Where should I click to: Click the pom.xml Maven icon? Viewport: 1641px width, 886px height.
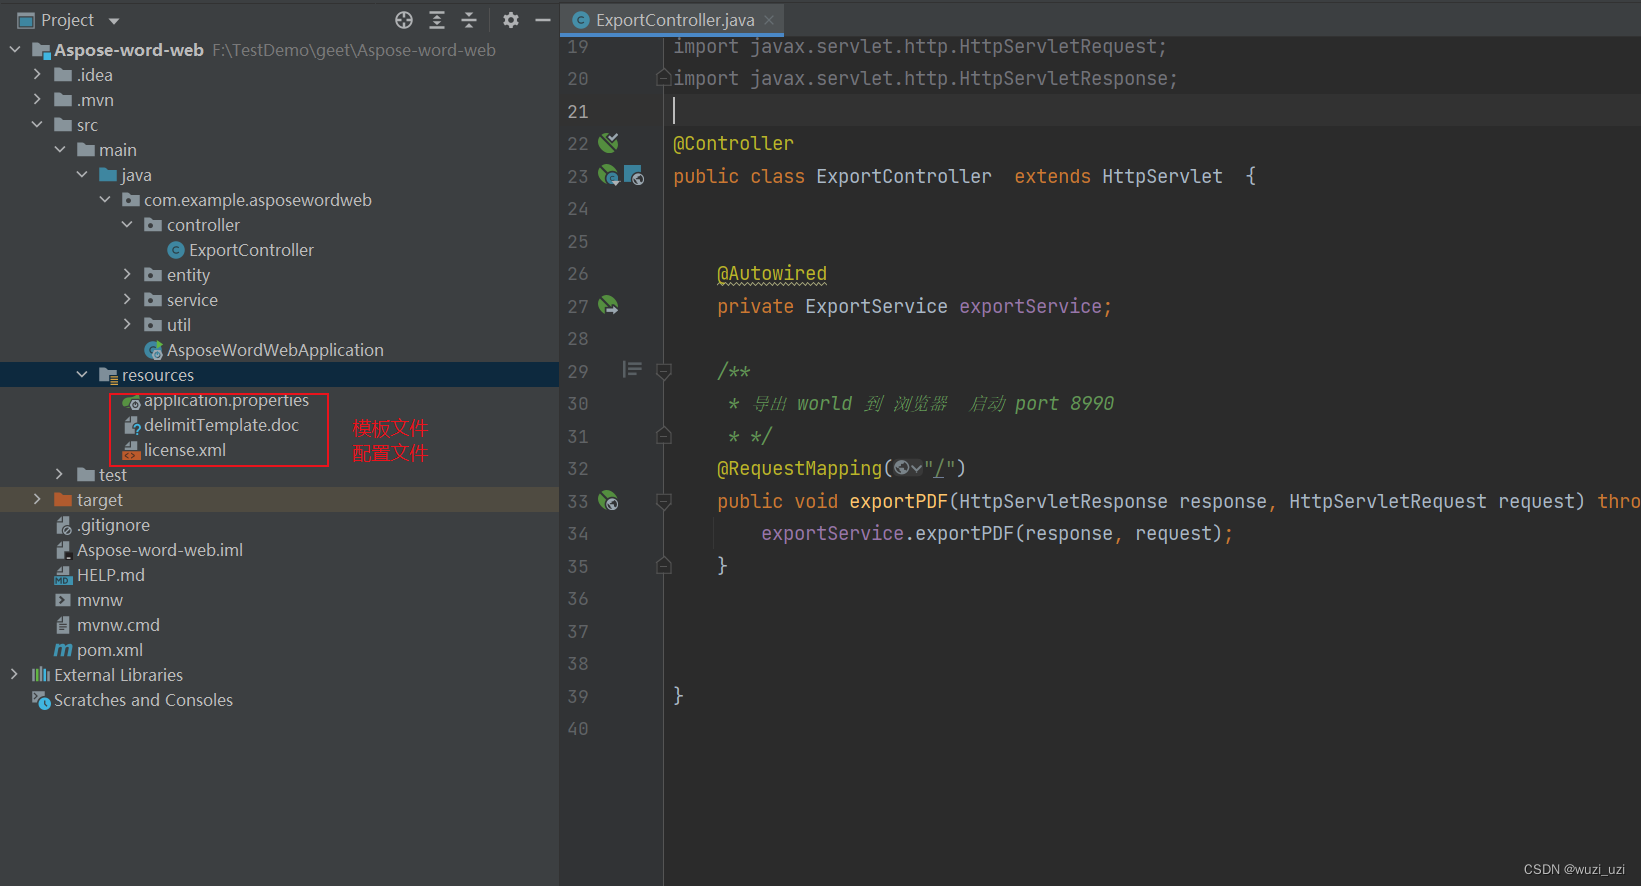[63, 650]
